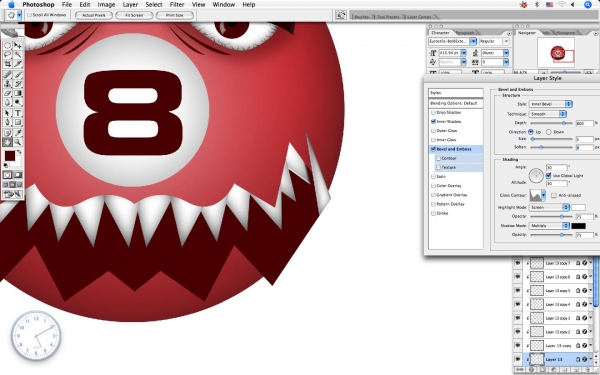Select the Eraser tool
Screen dimensions: 600x375
coord(7,93)
